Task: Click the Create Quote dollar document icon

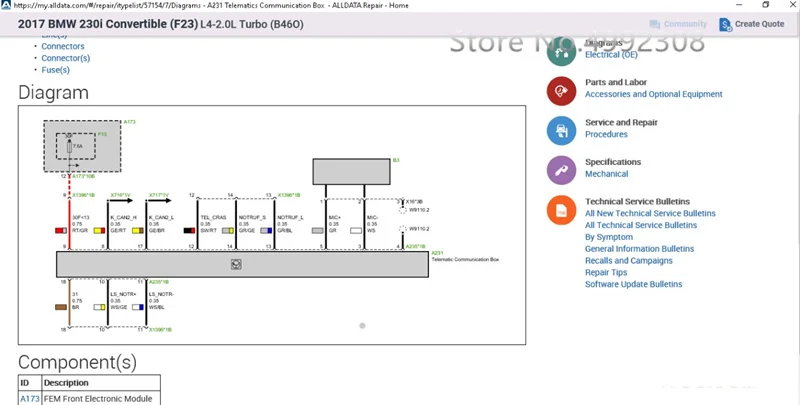Action: point(725,24)
